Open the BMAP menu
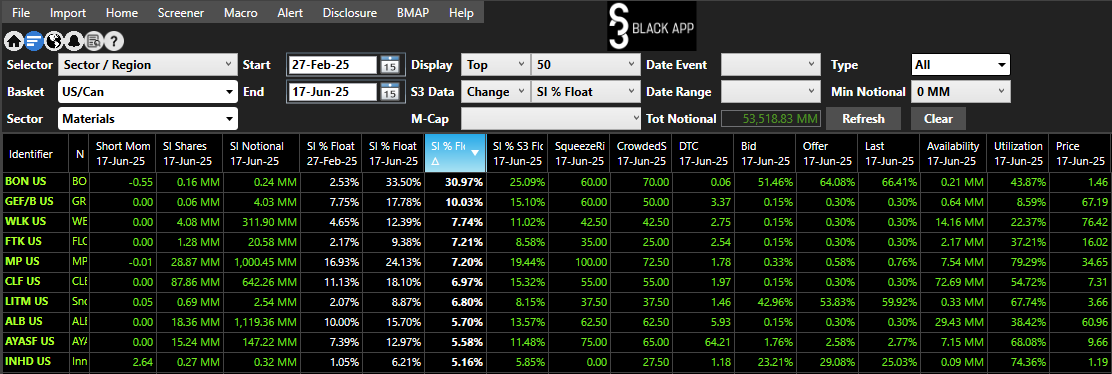1112x374 pixels. (x=413, y=13)
